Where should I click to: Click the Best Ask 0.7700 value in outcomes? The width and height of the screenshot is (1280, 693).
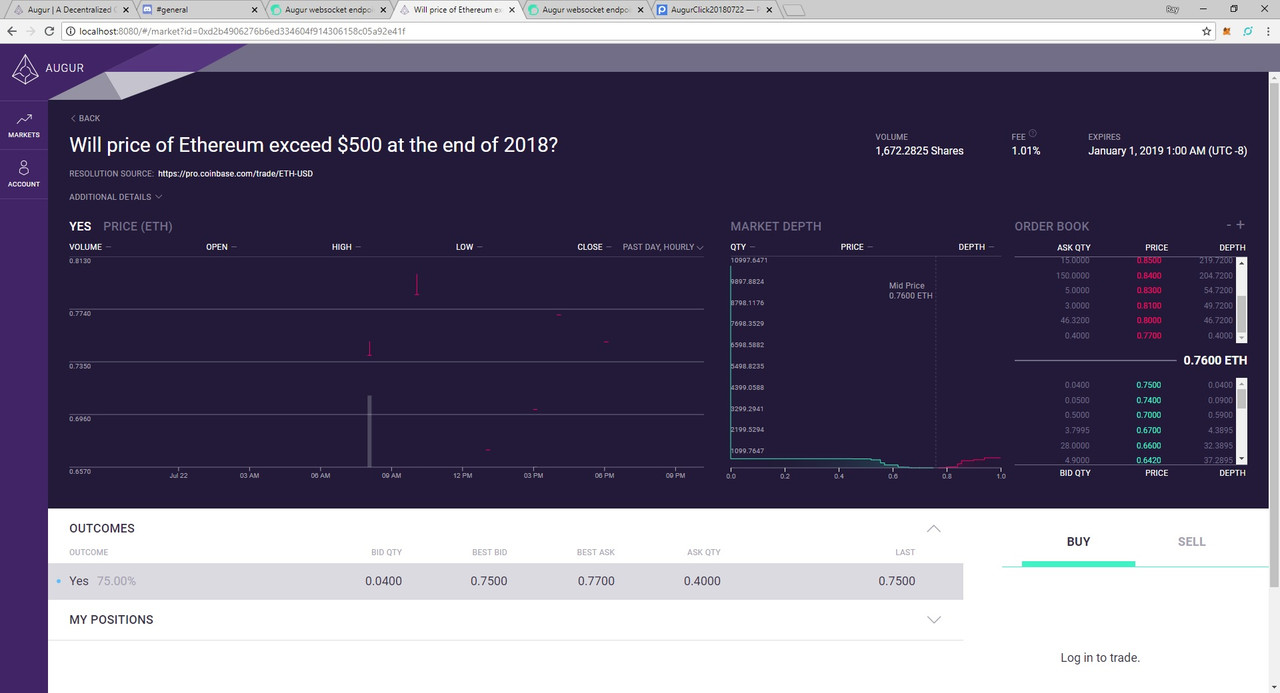pyautogui.click(x=596, y=581)
